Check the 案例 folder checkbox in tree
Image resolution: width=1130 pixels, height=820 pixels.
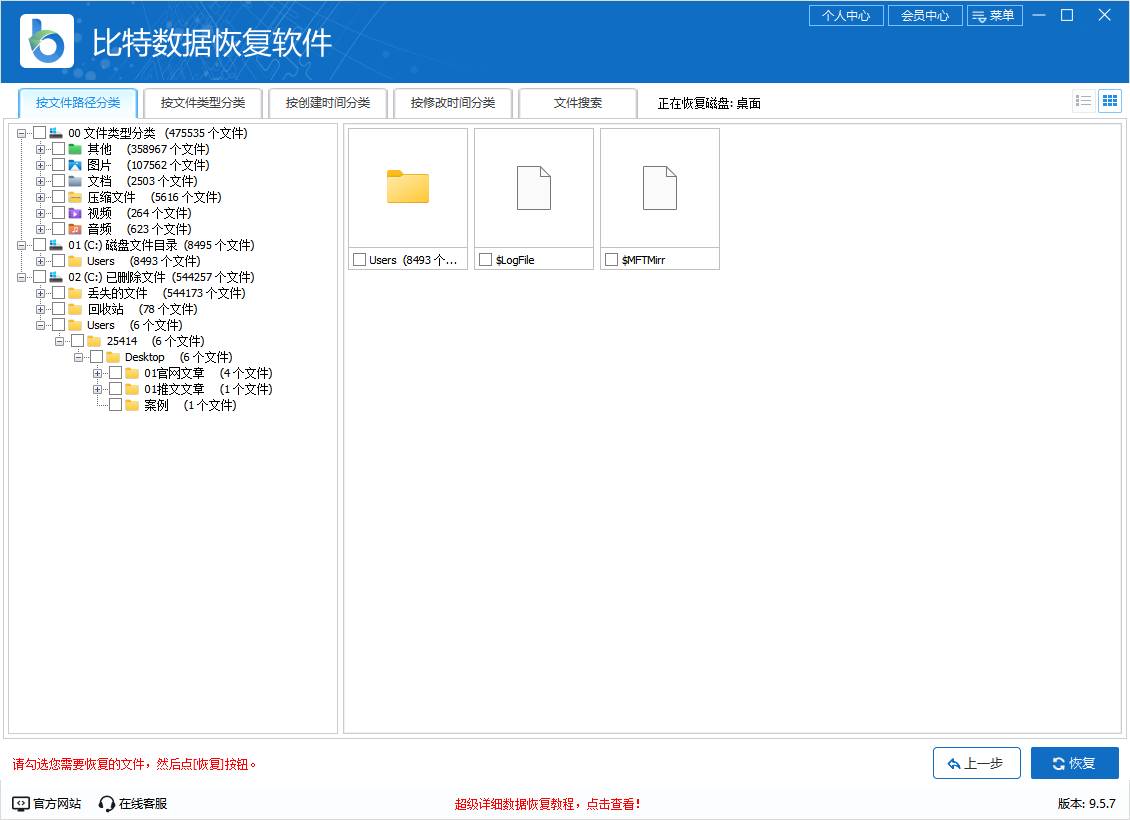(114, 405)
